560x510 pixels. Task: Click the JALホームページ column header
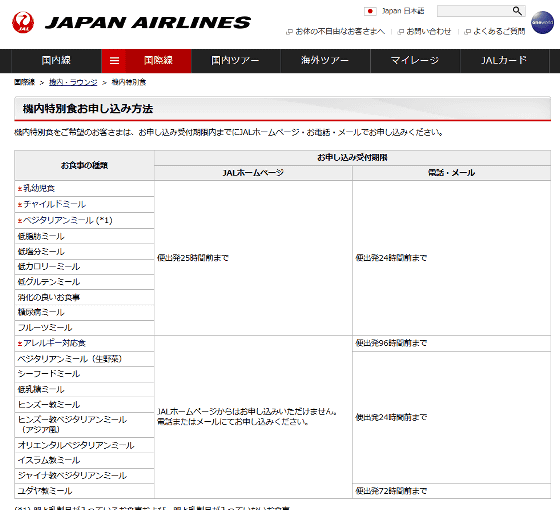[253, 173]
